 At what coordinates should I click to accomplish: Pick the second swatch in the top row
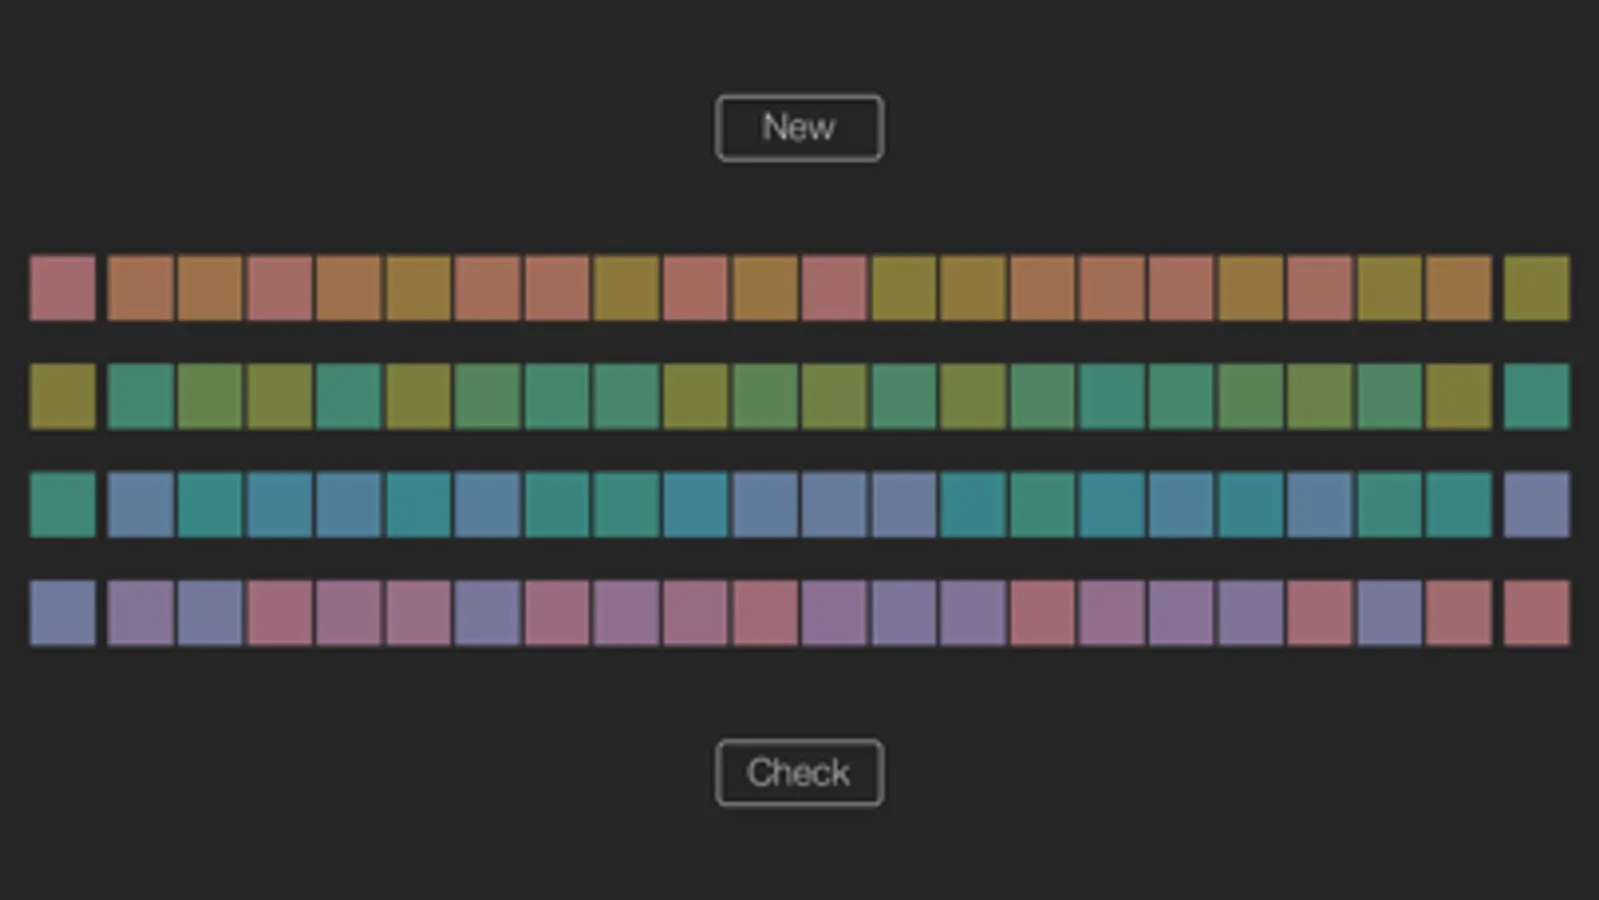(141, 288)
